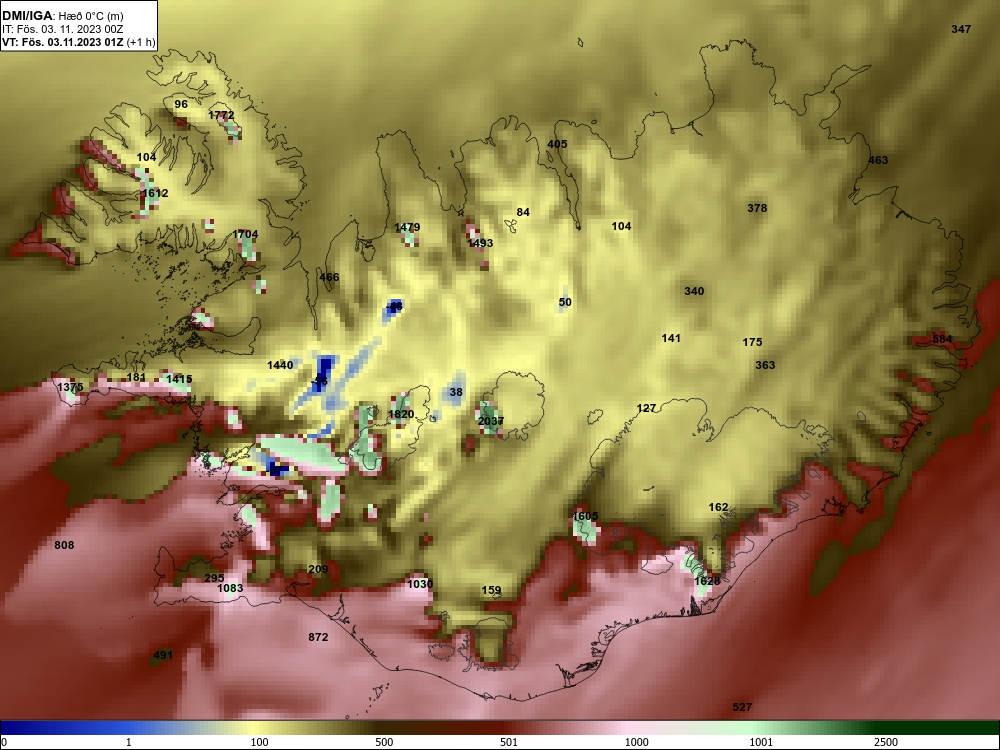Click the 463 label on the east coast
Screen dimensions: 1000x750
coord(878,161)
